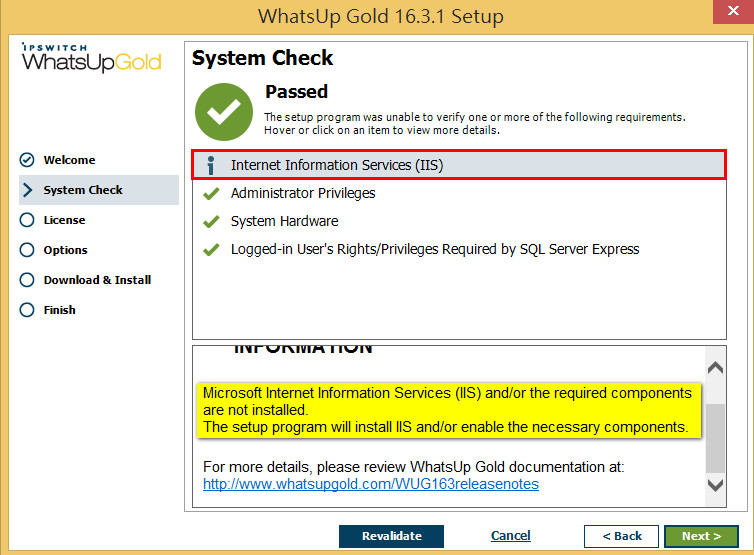Click the empty circle icon next to Finish
Viewport: 754px width, 555px height.
click(x=27, y=310)
